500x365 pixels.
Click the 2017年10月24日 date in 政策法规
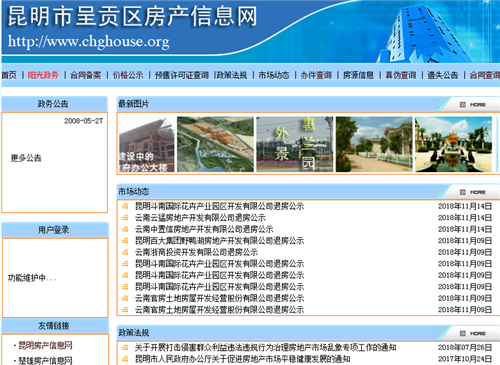(x=465, y=359)
